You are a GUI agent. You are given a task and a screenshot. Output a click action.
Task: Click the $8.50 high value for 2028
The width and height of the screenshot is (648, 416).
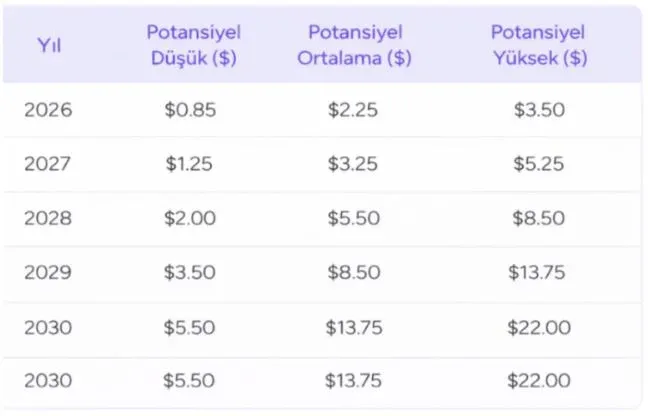540,218
